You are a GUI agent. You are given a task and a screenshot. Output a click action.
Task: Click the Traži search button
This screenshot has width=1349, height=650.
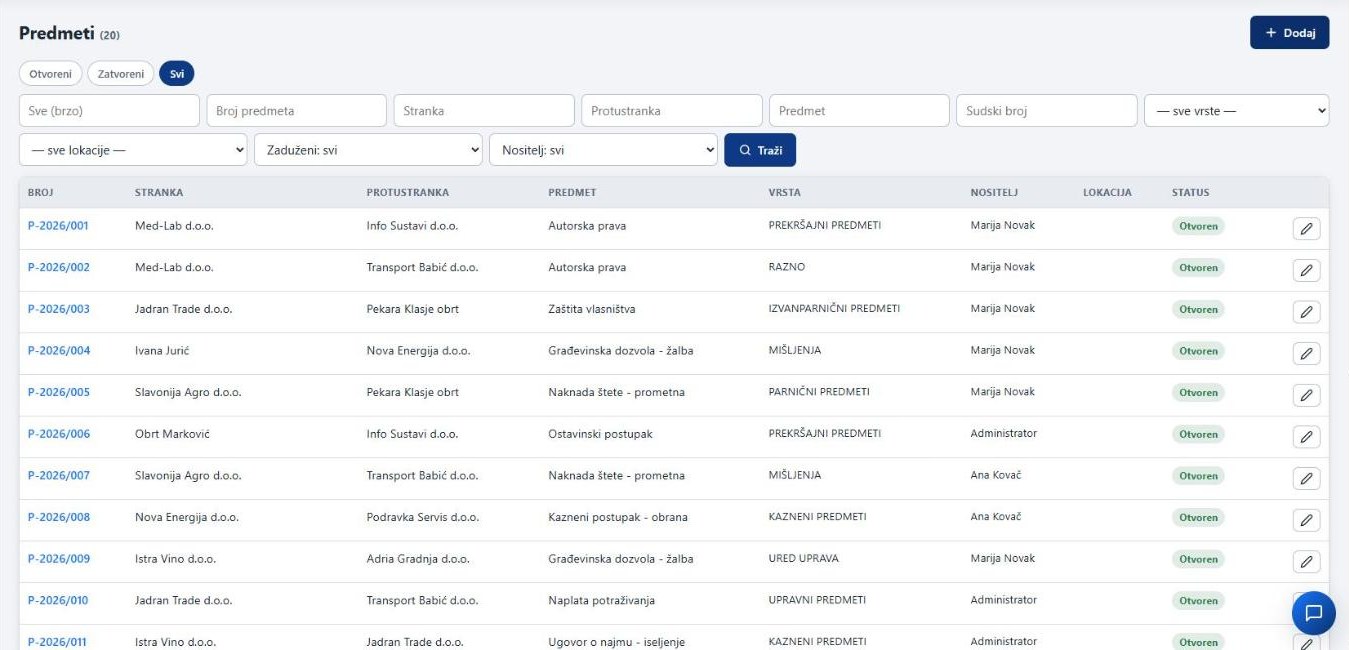pyautogui.click(x=760, y=150)
